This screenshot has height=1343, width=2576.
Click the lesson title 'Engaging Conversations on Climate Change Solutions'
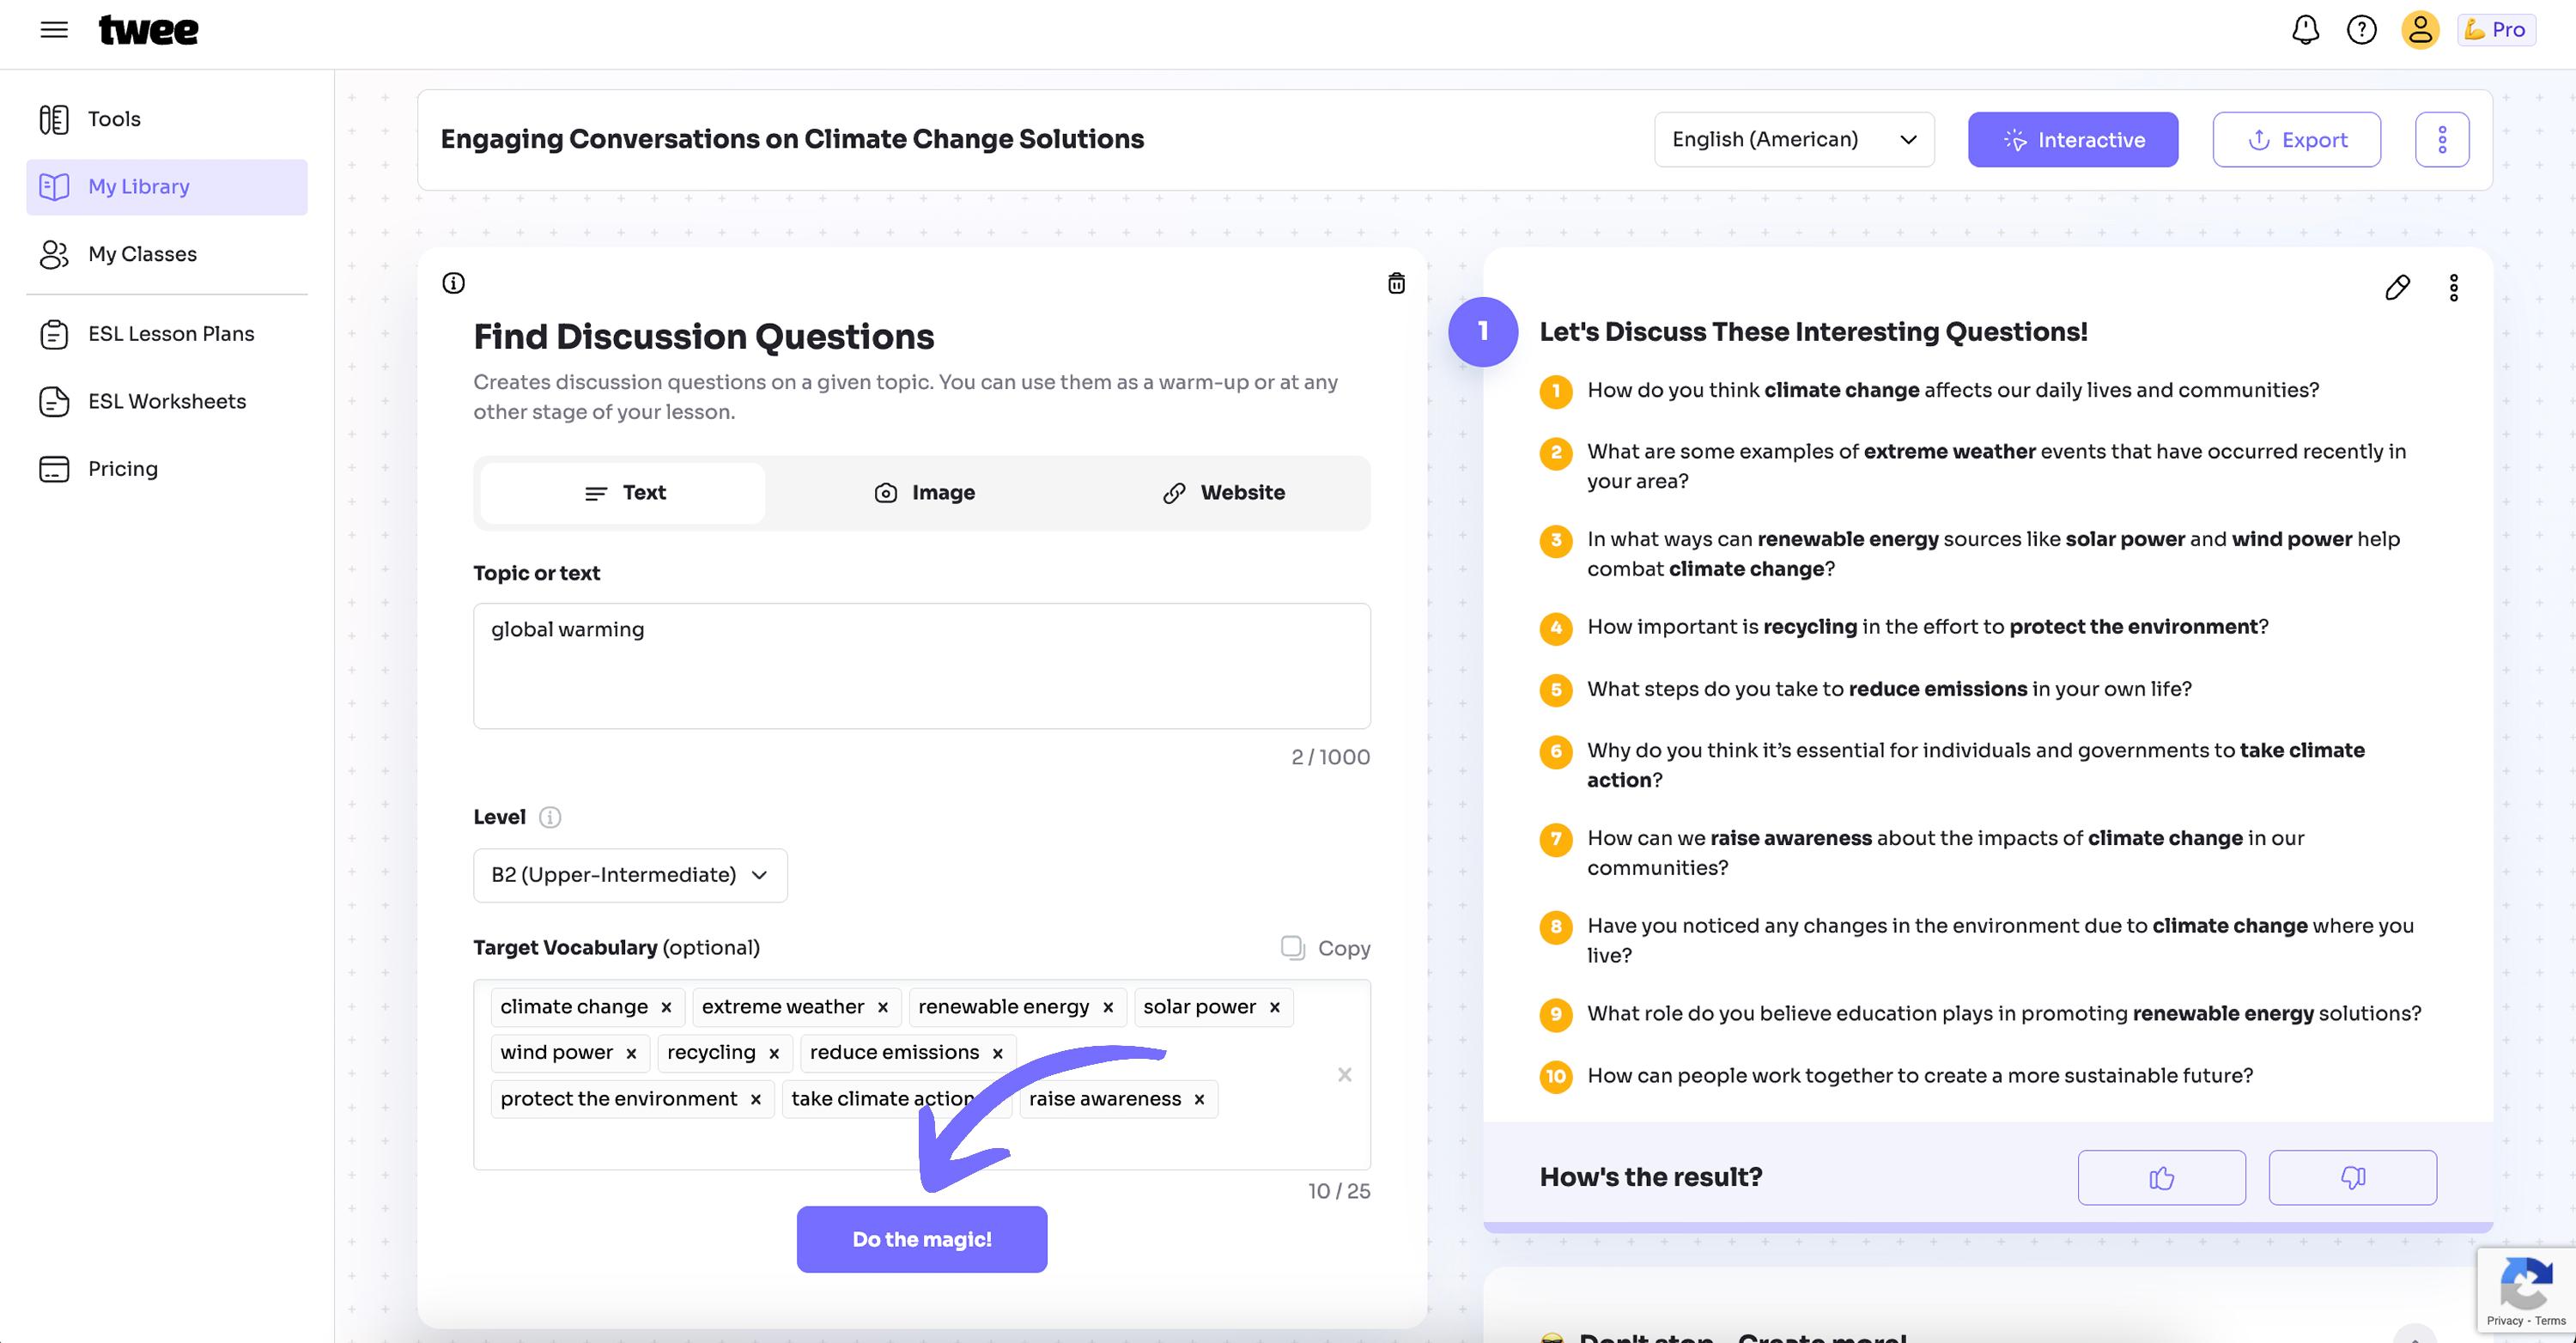[x=792, y=140]
